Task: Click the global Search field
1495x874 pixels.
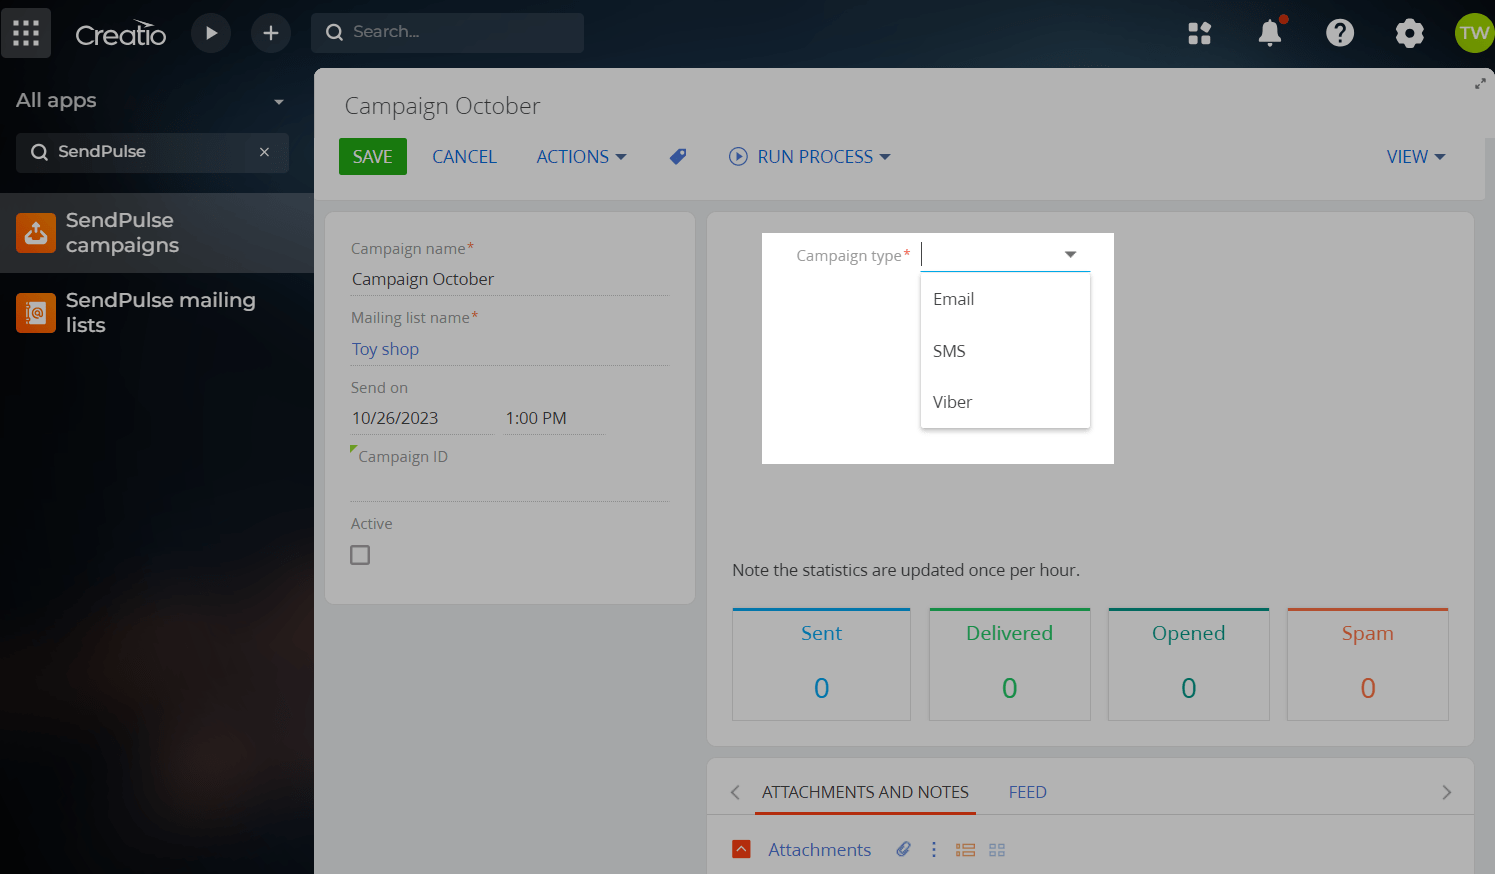Action: point(447,32)
